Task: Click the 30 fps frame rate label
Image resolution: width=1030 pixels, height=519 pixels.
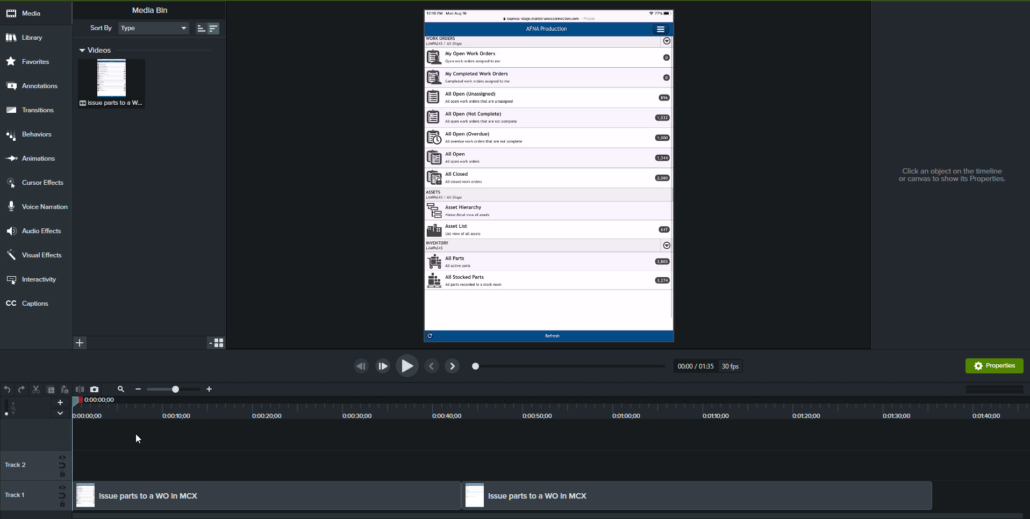Action: [x=730, y=367]
